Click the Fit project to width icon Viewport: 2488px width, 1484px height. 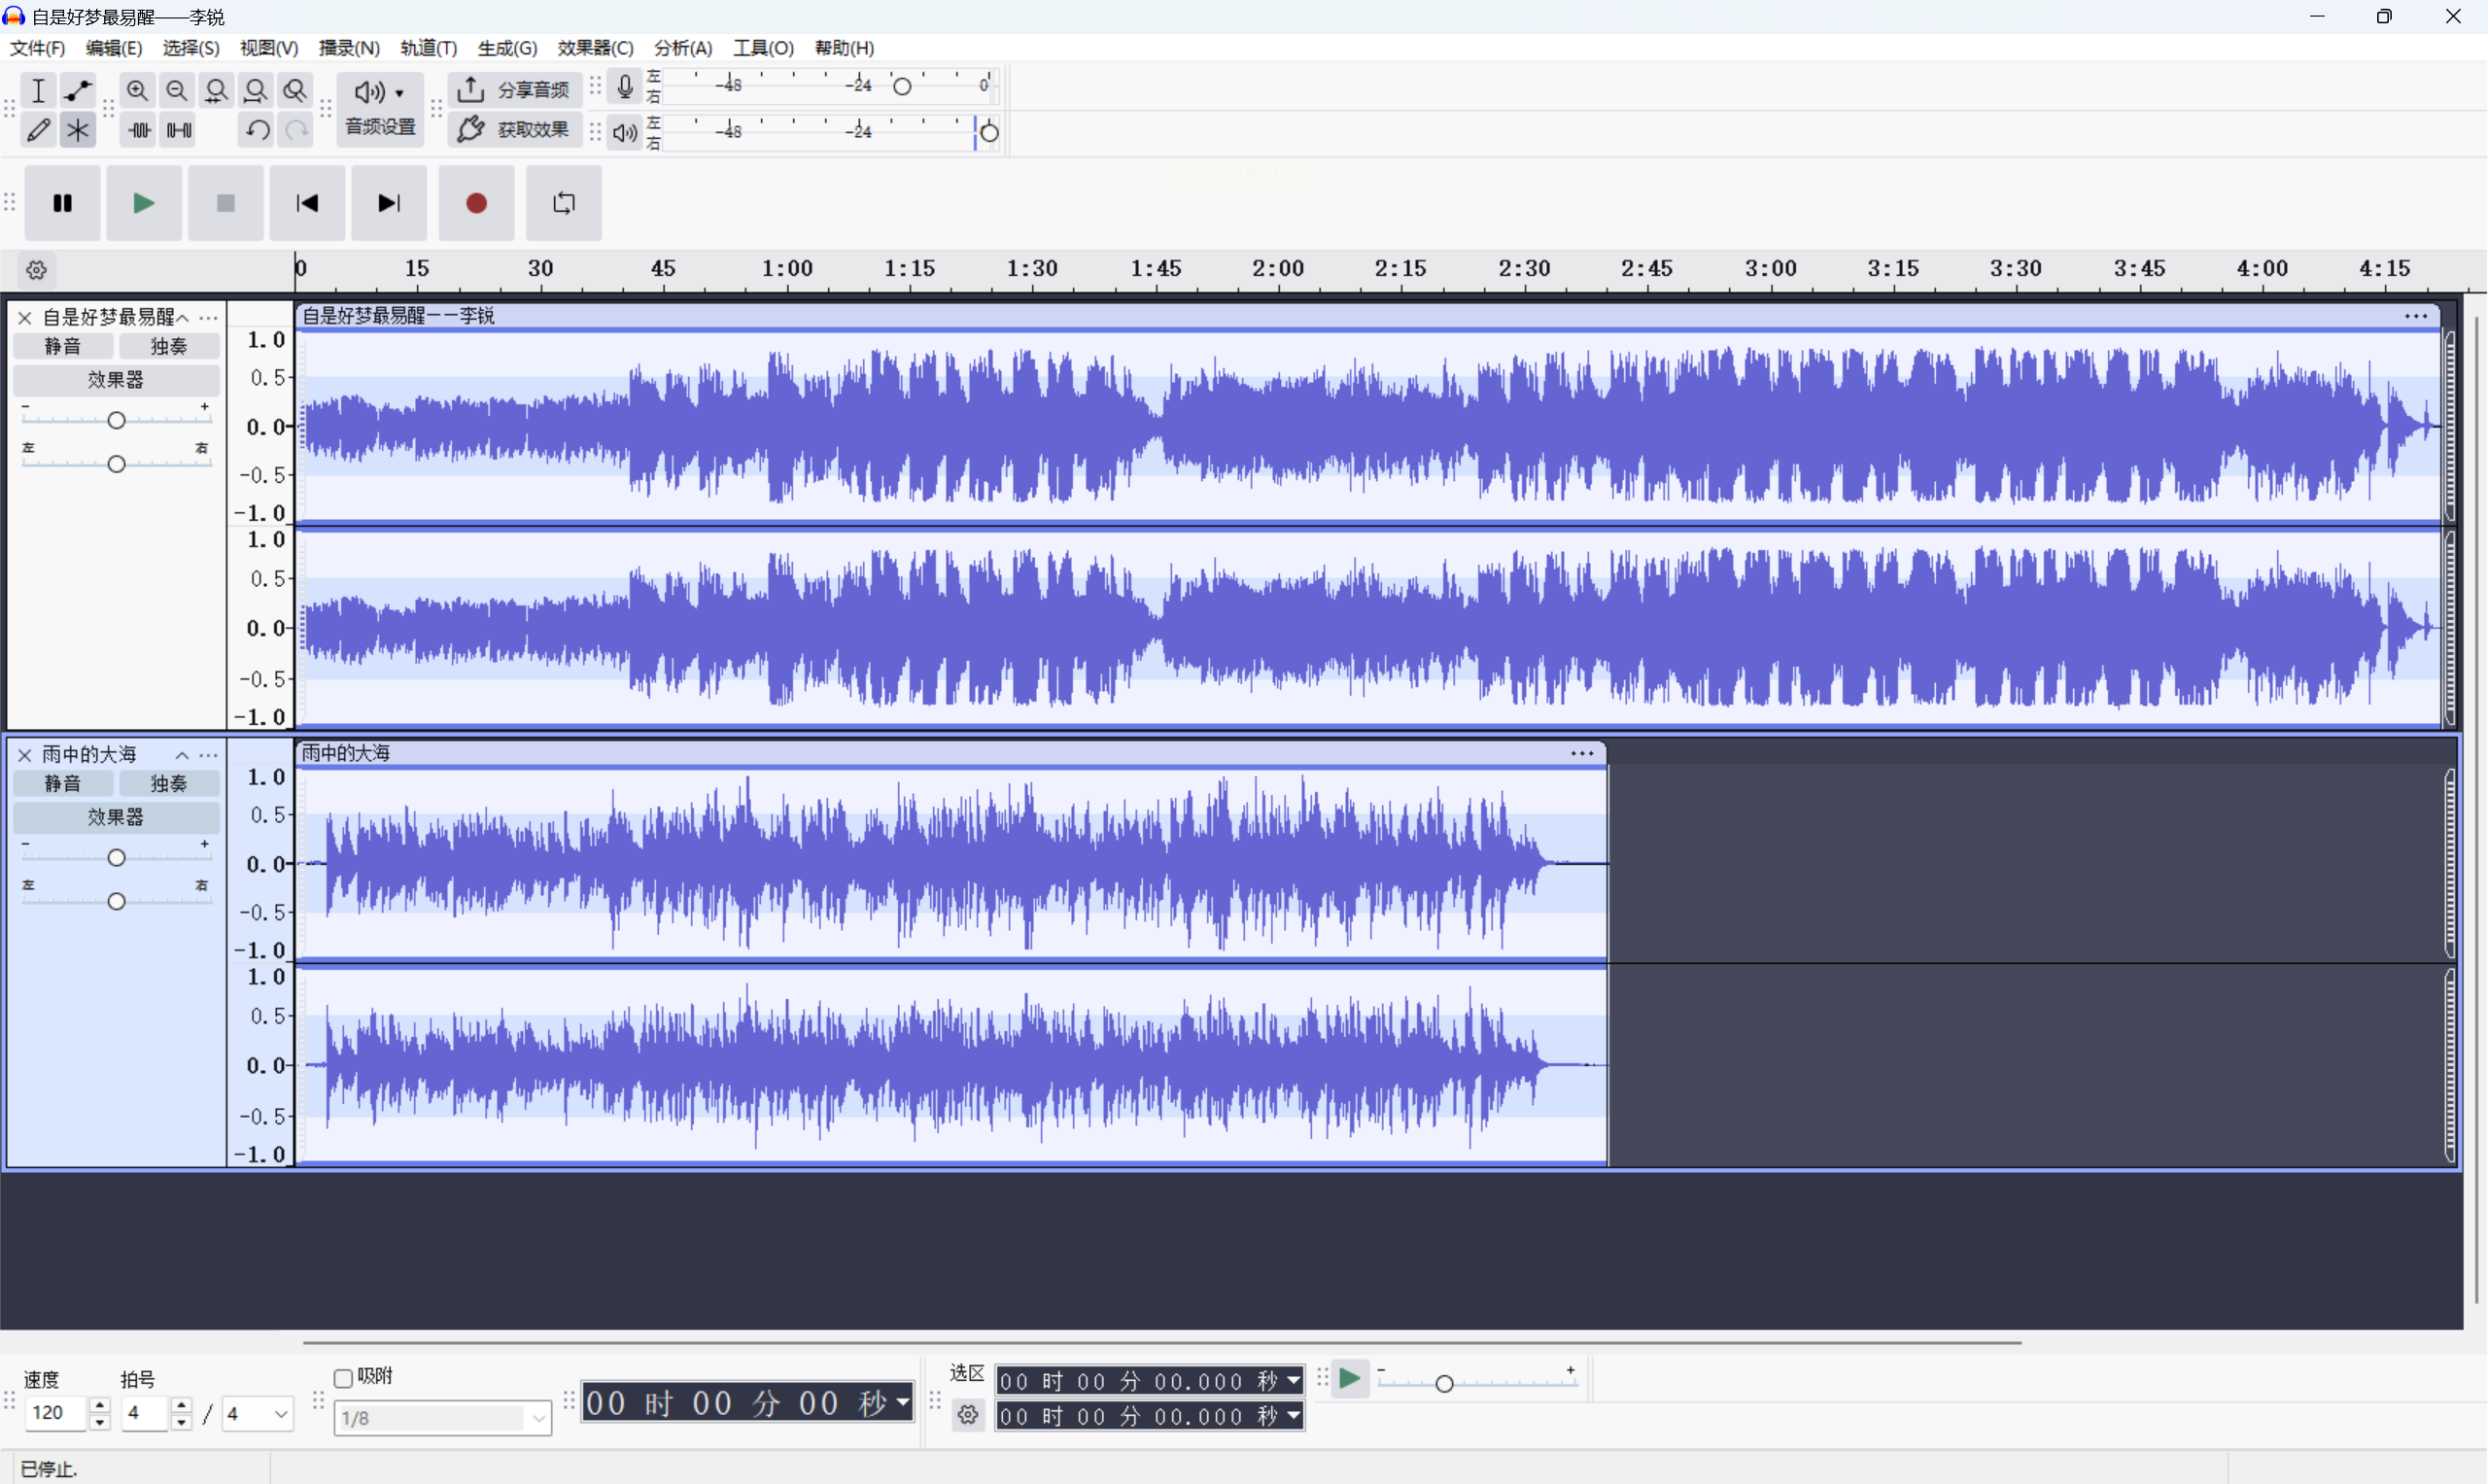[255, 91]
